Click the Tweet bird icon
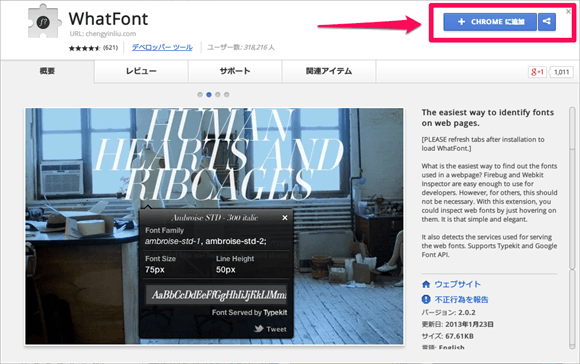Image resolution: width=580 pixels, height=364 pixels. pos(259,328)
